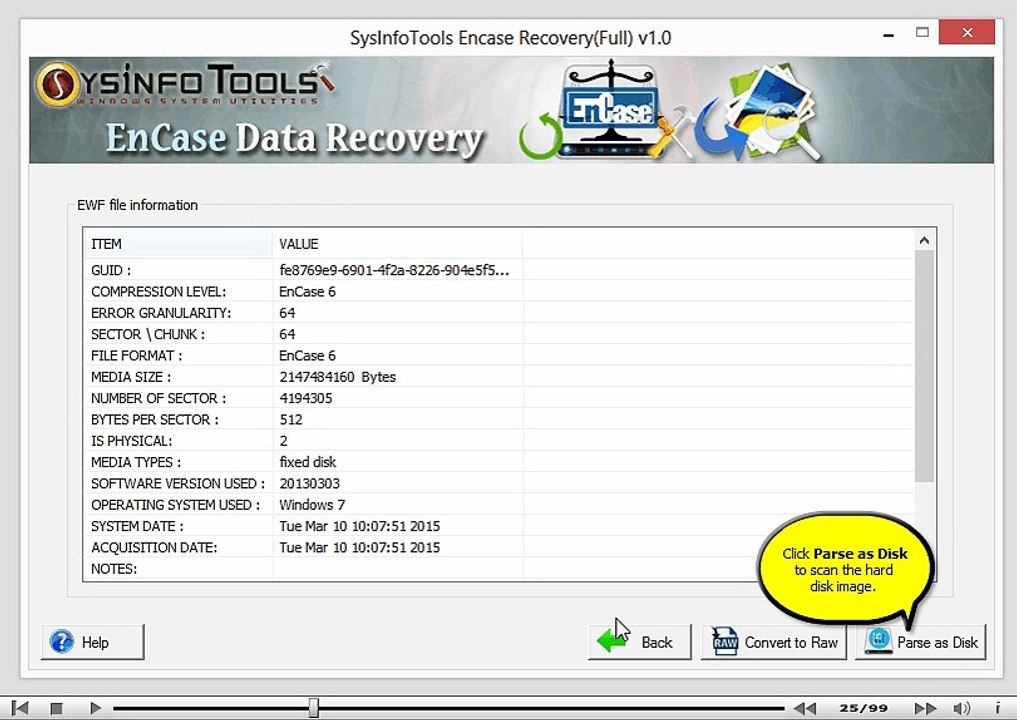Click the Convert to Raw button
Image resolution: width=1017 pixels, height=720 pixels.
[x=774, y=642]
